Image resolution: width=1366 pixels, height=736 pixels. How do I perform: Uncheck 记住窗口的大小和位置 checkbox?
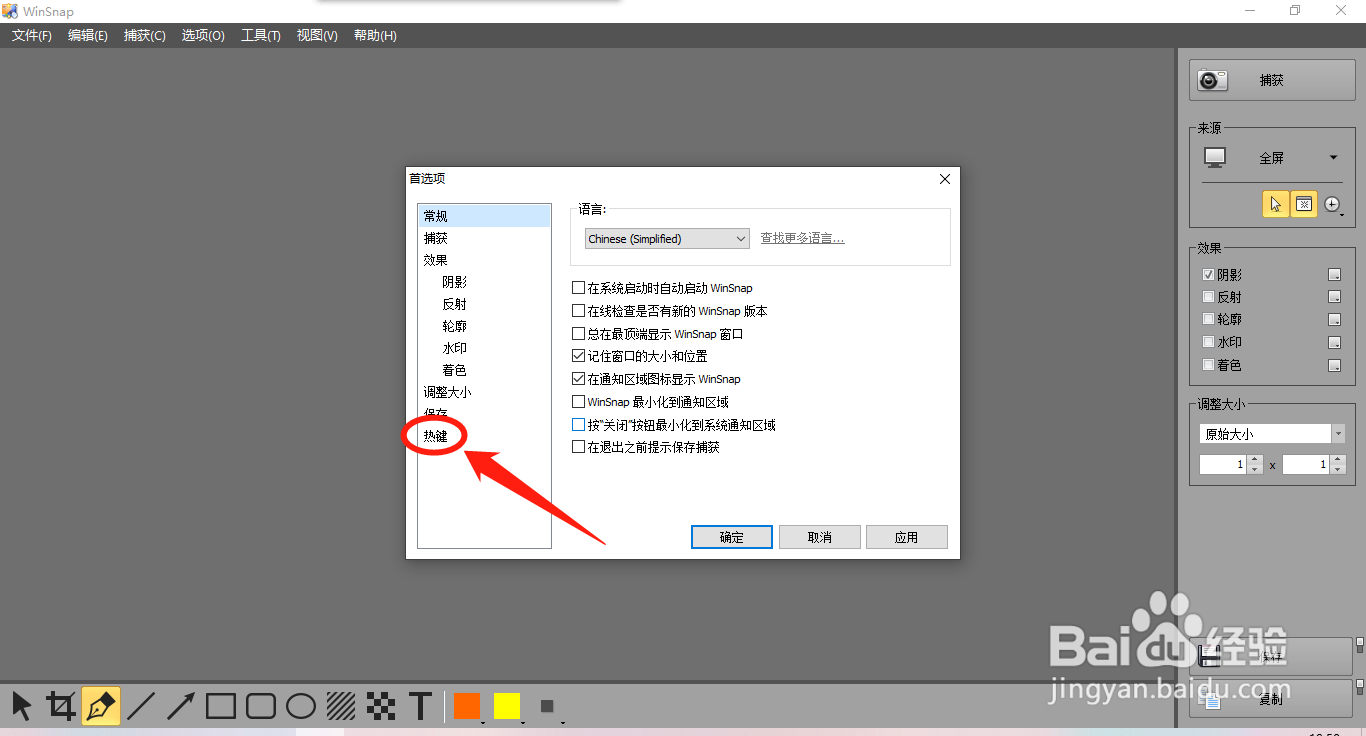(x=578, y=356)
